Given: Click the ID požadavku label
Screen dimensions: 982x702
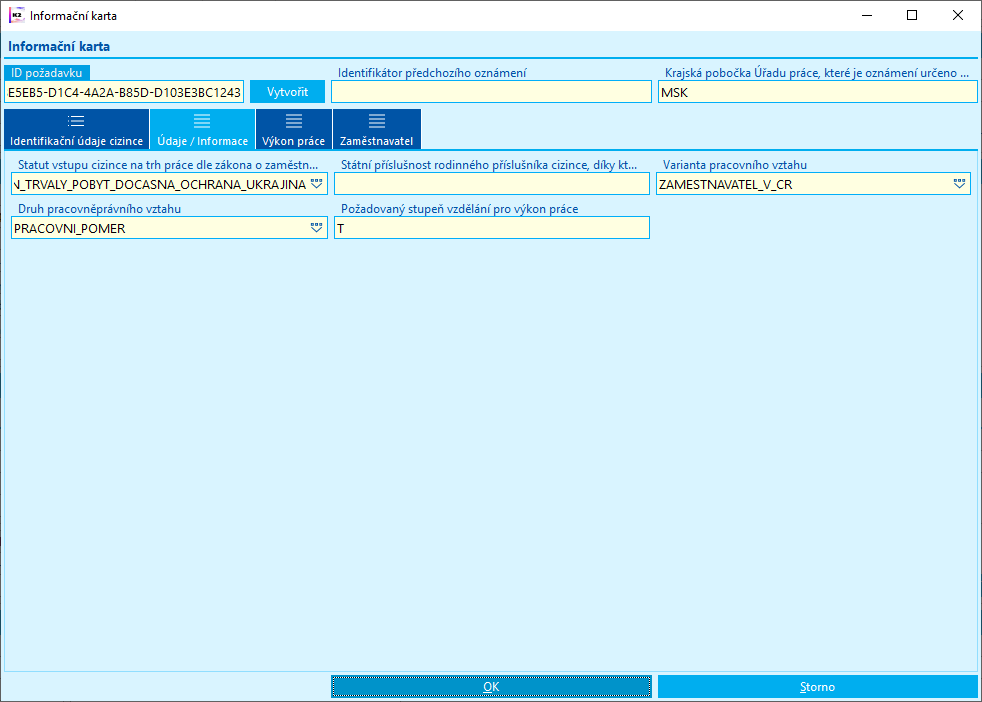Looking at the screenshot, I should (47, 73).
